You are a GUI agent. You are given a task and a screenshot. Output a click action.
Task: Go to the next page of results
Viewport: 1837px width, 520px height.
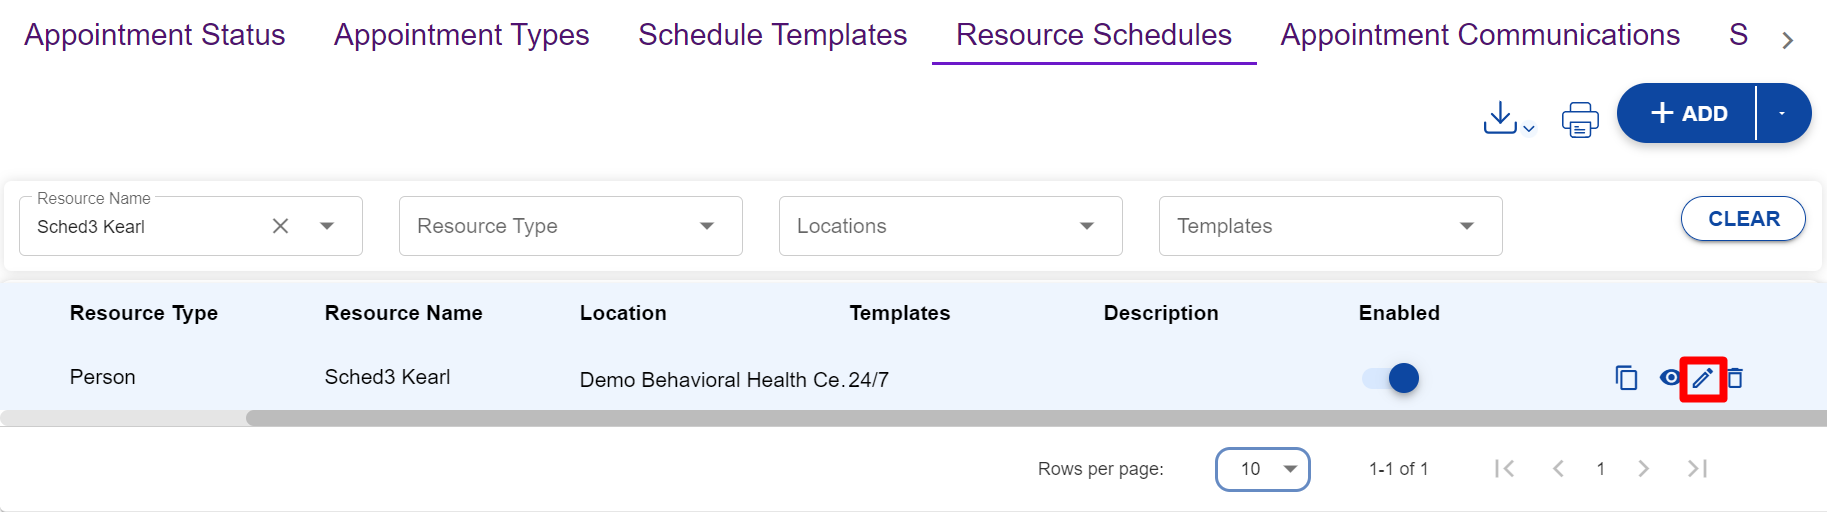tap(1643, 468)
